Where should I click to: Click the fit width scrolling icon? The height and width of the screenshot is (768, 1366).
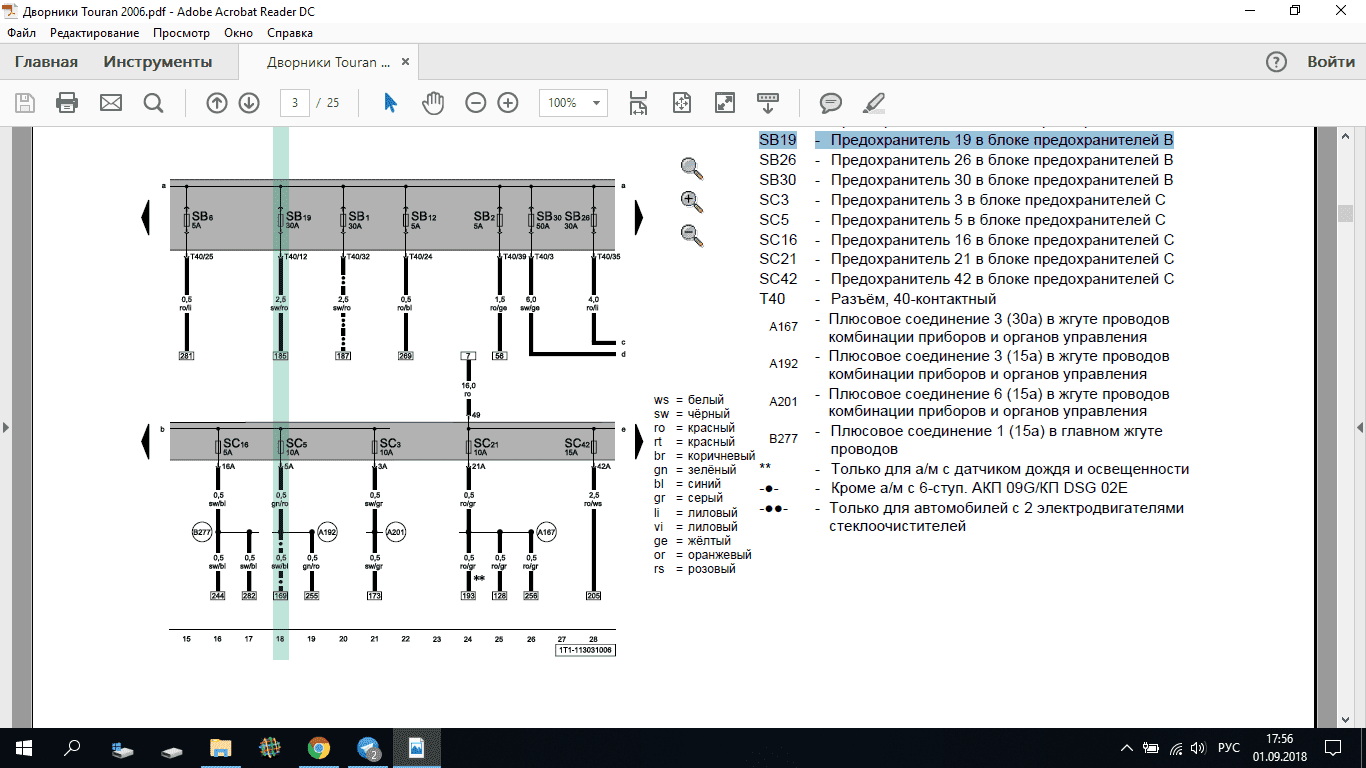638,102
